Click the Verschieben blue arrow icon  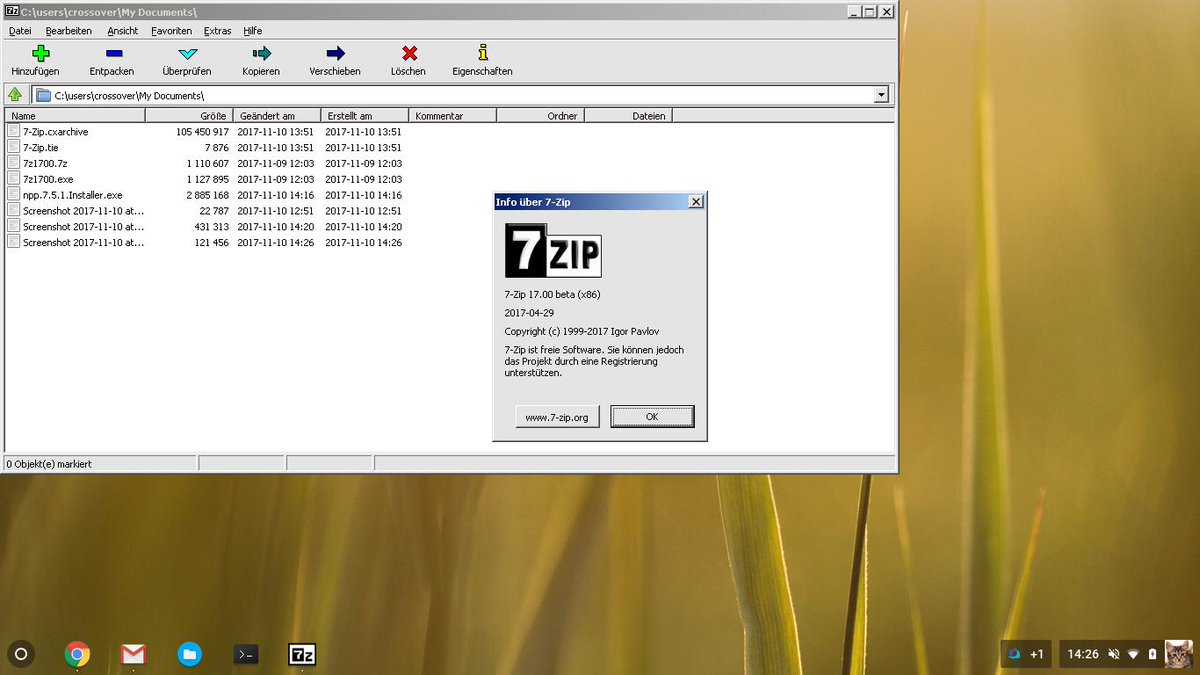[x=335, y=54]
